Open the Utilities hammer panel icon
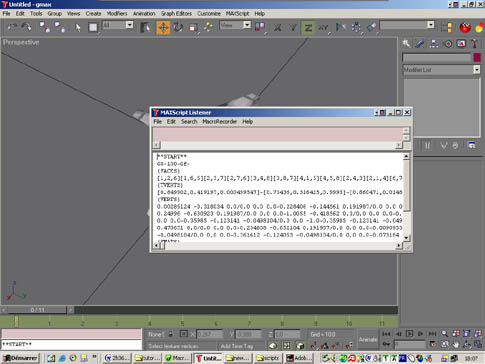Image resolution: width=485 pixels, height=364 pixels. pyautogui.click(x=474, y=44)
